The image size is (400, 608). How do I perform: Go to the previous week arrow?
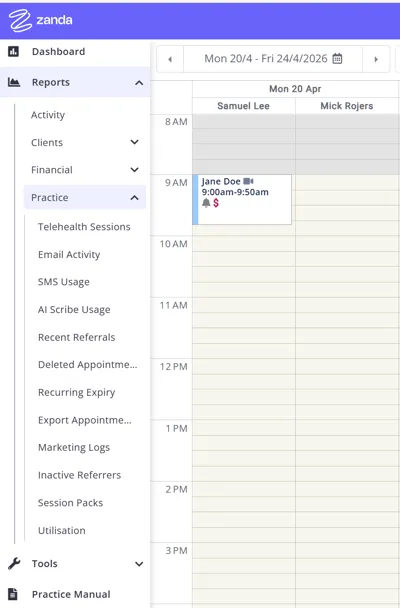(170, 59)
